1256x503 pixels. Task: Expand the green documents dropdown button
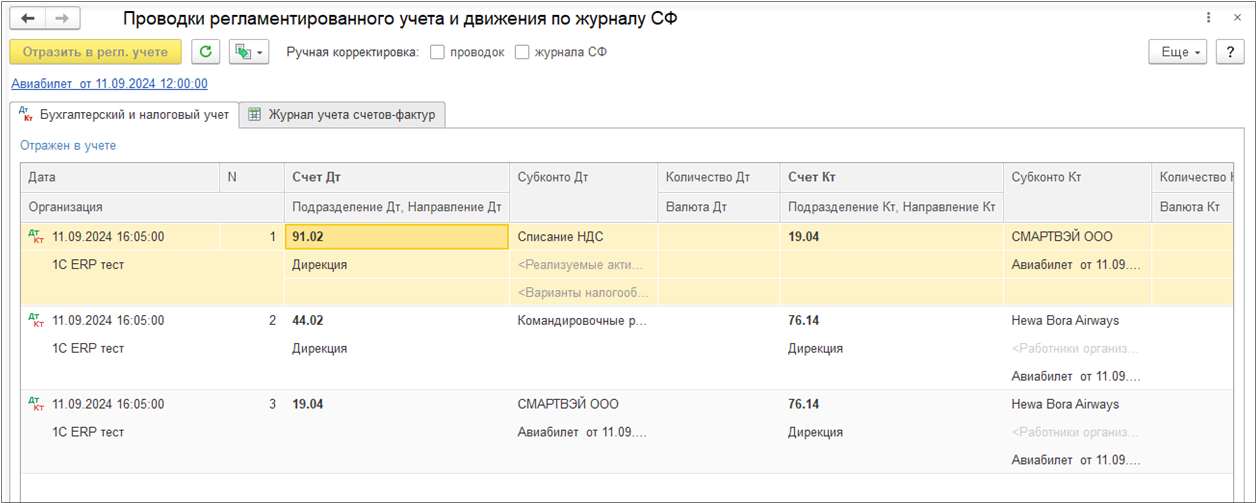249,52
